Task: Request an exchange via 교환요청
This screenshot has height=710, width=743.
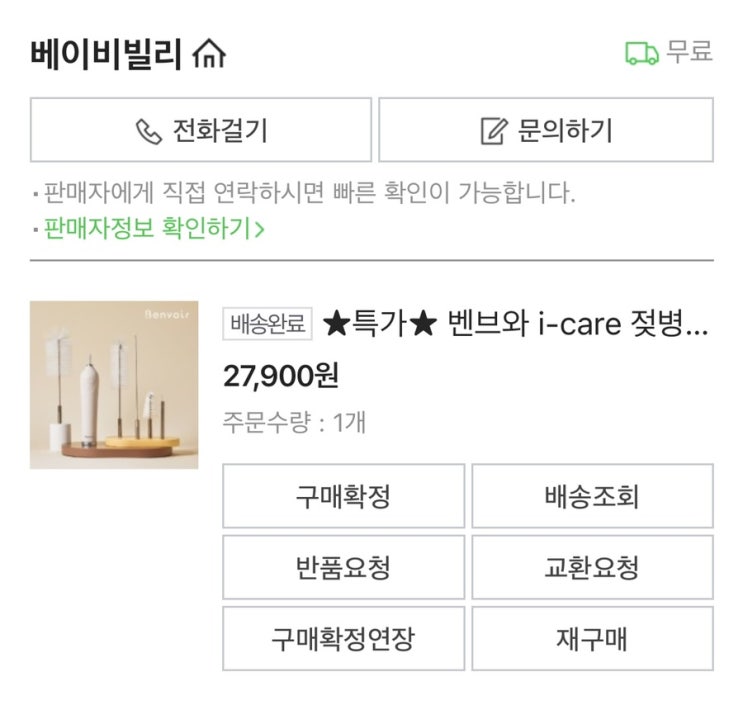Action: point(592,568)
